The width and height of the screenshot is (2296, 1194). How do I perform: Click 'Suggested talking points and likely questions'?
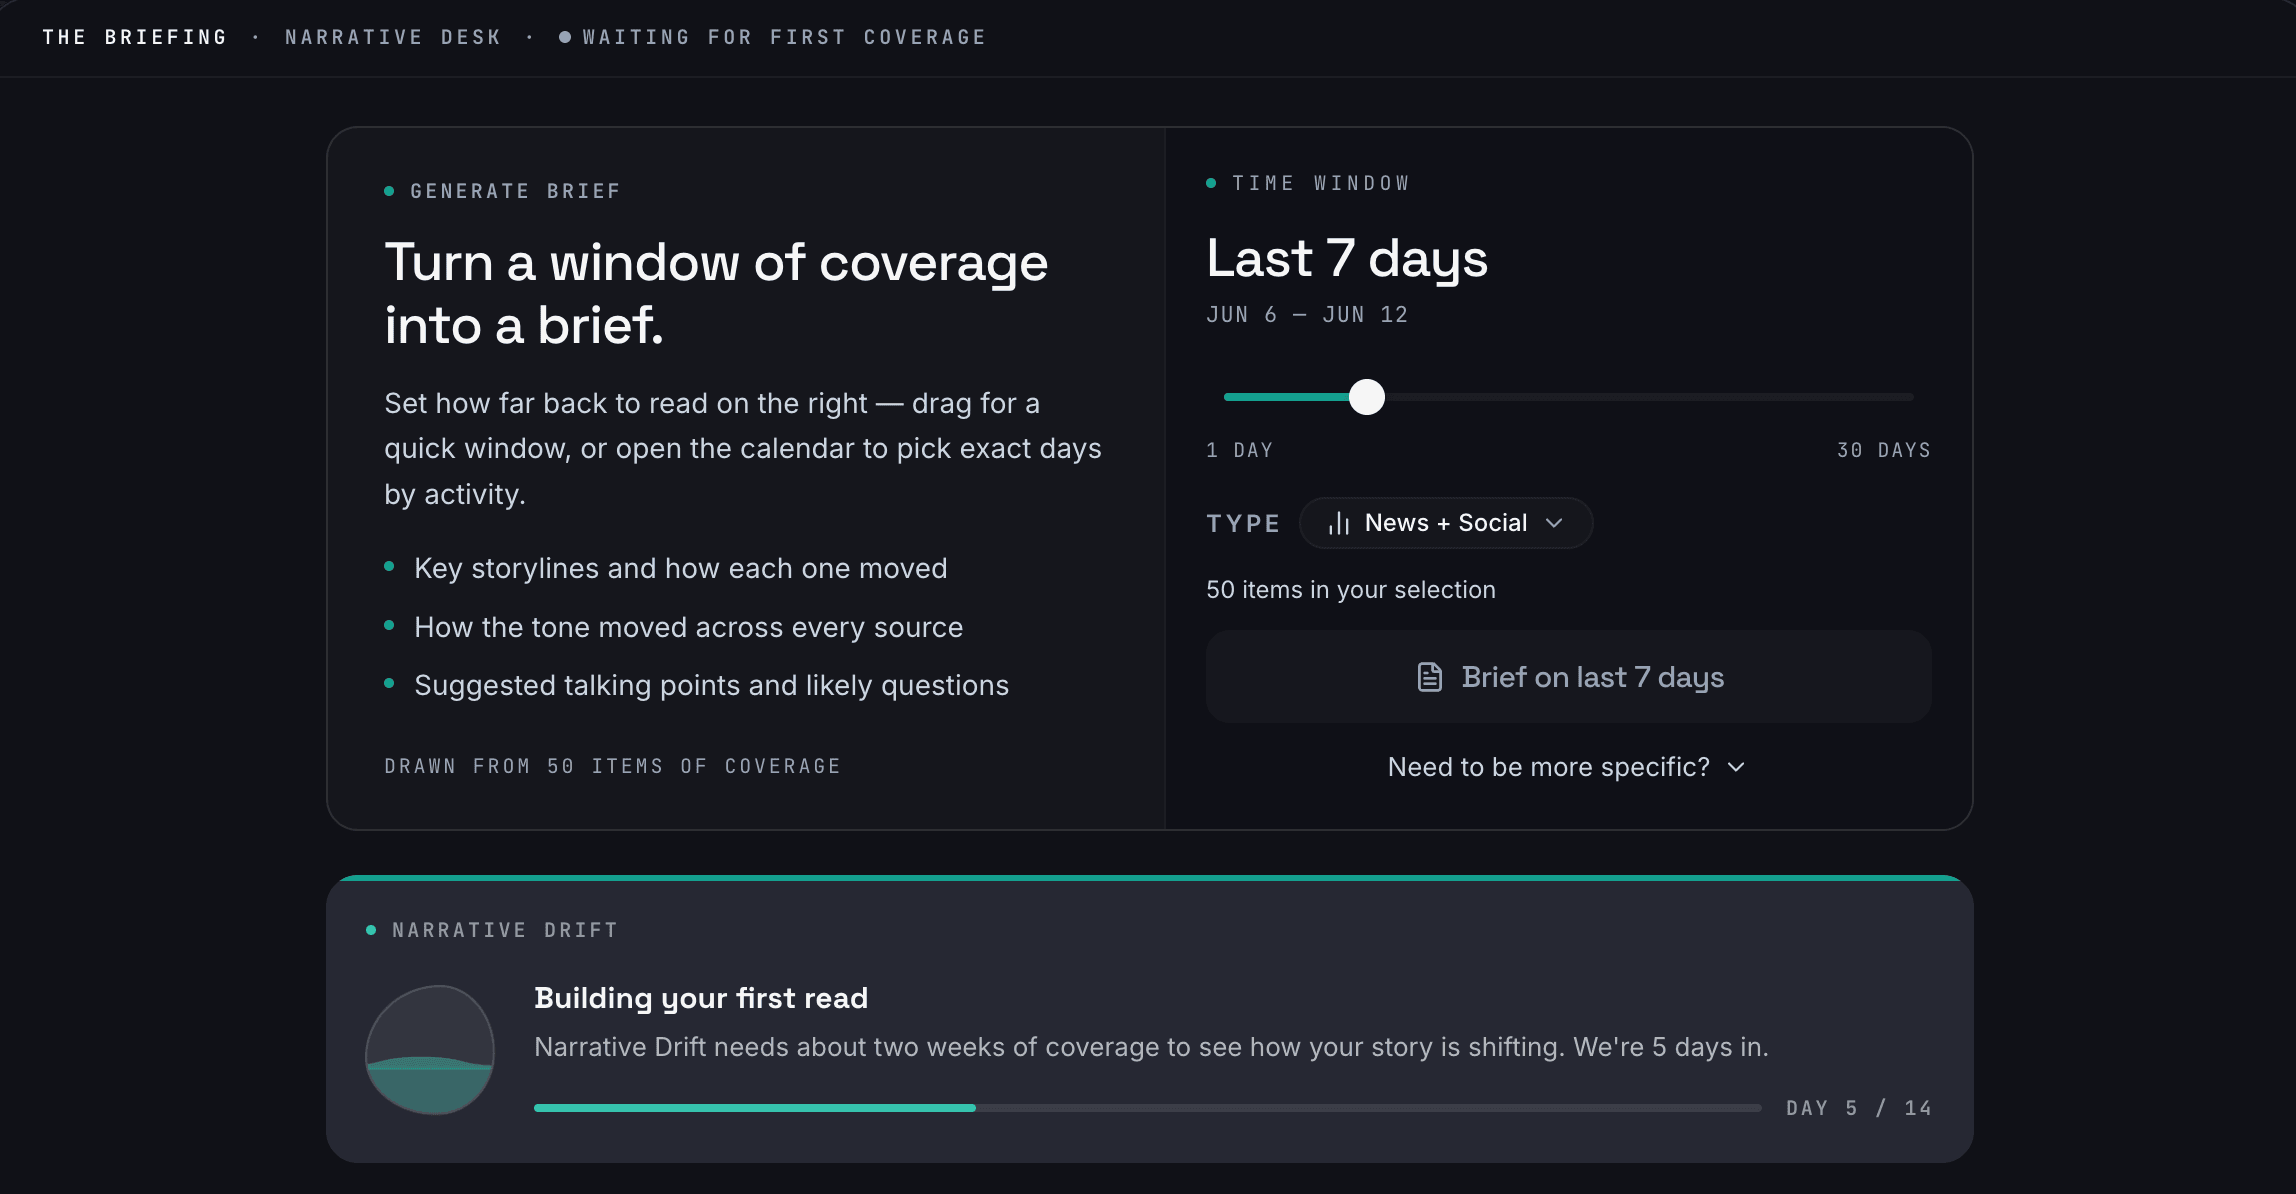712,685
